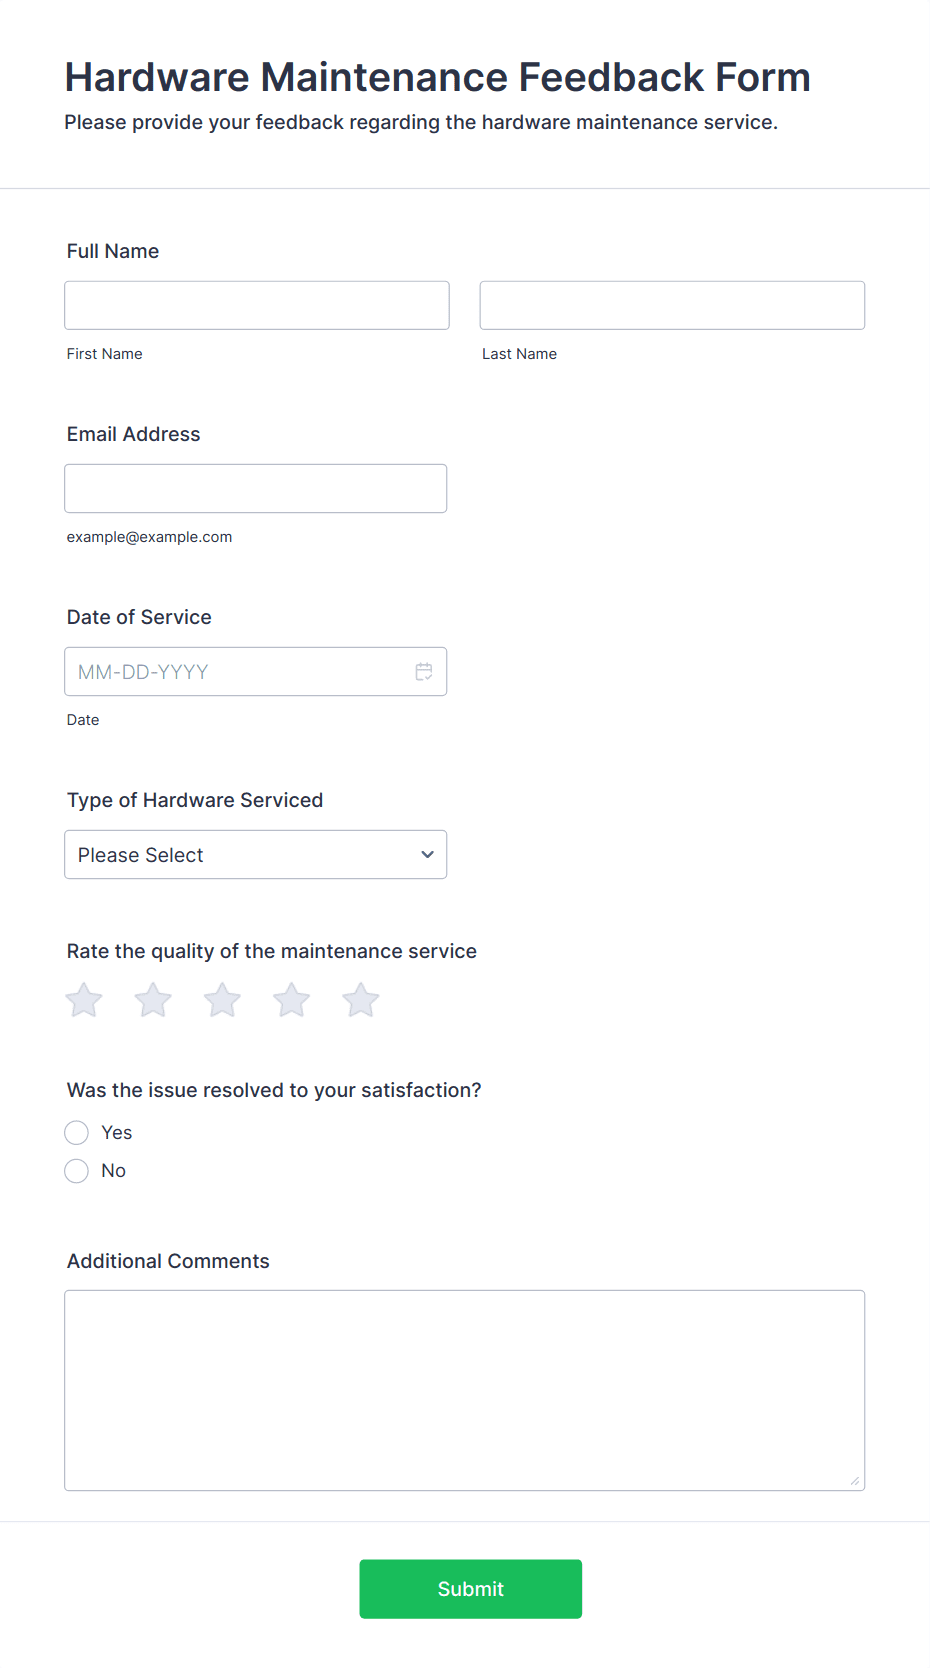The image size is (930, 1668).
Task: Click the MM-DD-YYYY date field
Action: pyautogui.click(x=256, y=672)
